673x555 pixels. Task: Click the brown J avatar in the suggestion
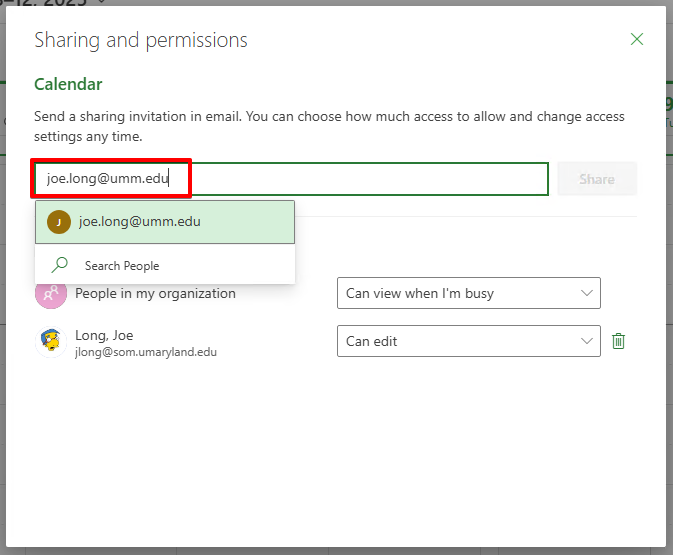click(x=58, y=222)
